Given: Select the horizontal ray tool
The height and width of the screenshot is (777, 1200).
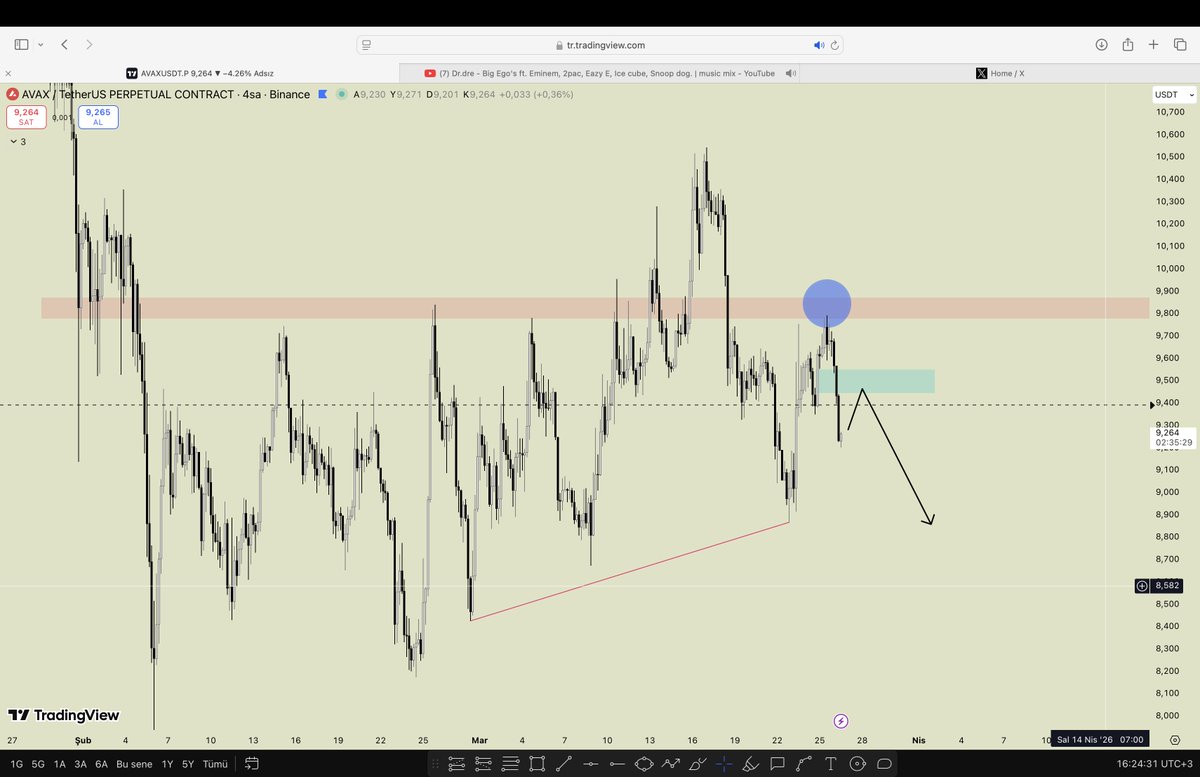Looking at the screenshot, I should (617, 764).
